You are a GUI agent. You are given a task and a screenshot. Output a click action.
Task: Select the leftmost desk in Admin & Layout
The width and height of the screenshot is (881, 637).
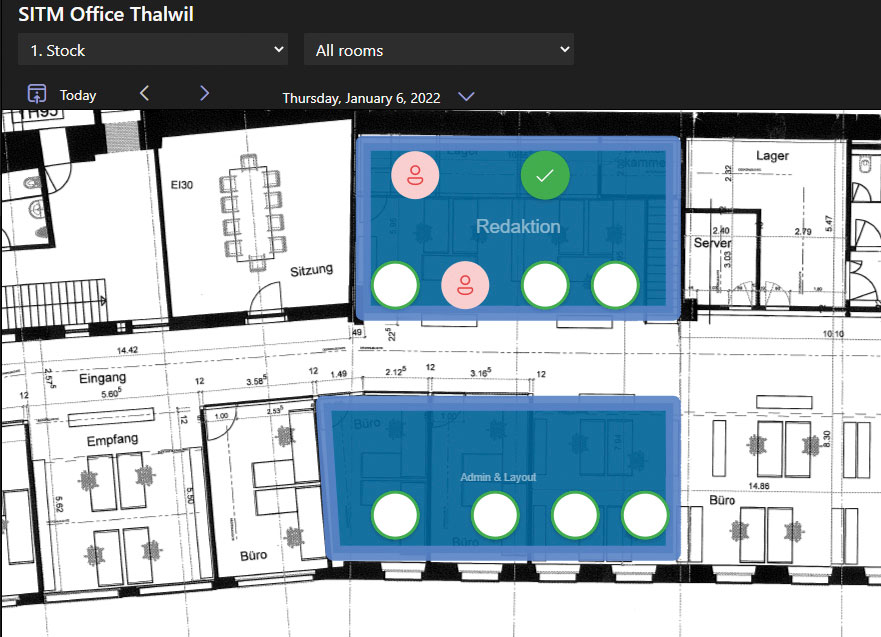[x=395, y=515]
